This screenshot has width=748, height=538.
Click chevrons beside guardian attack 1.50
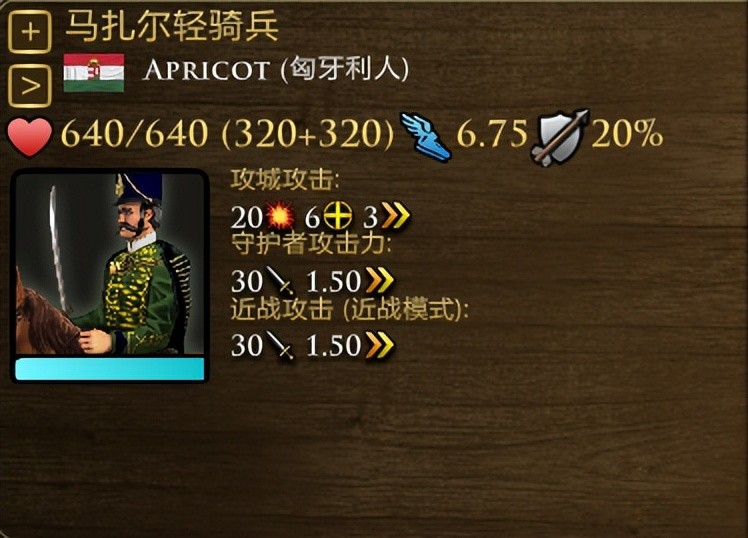coord(380,280)
